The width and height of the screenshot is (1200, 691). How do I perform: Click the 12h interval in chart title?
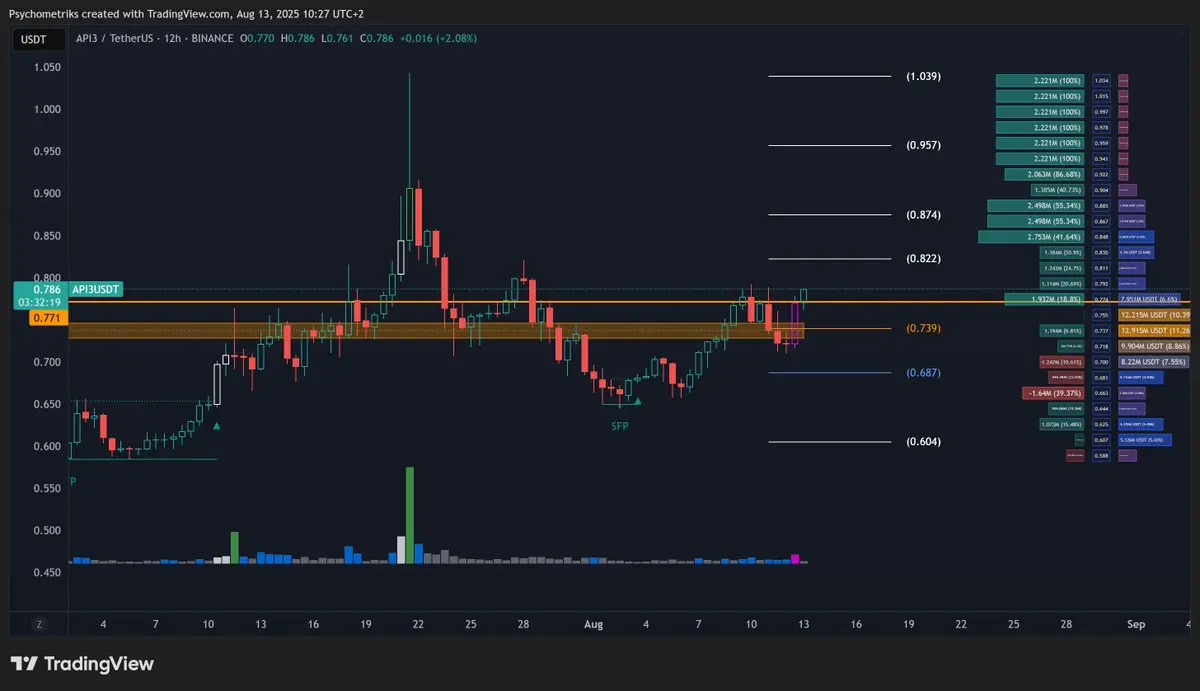click(x=174, y=38)
